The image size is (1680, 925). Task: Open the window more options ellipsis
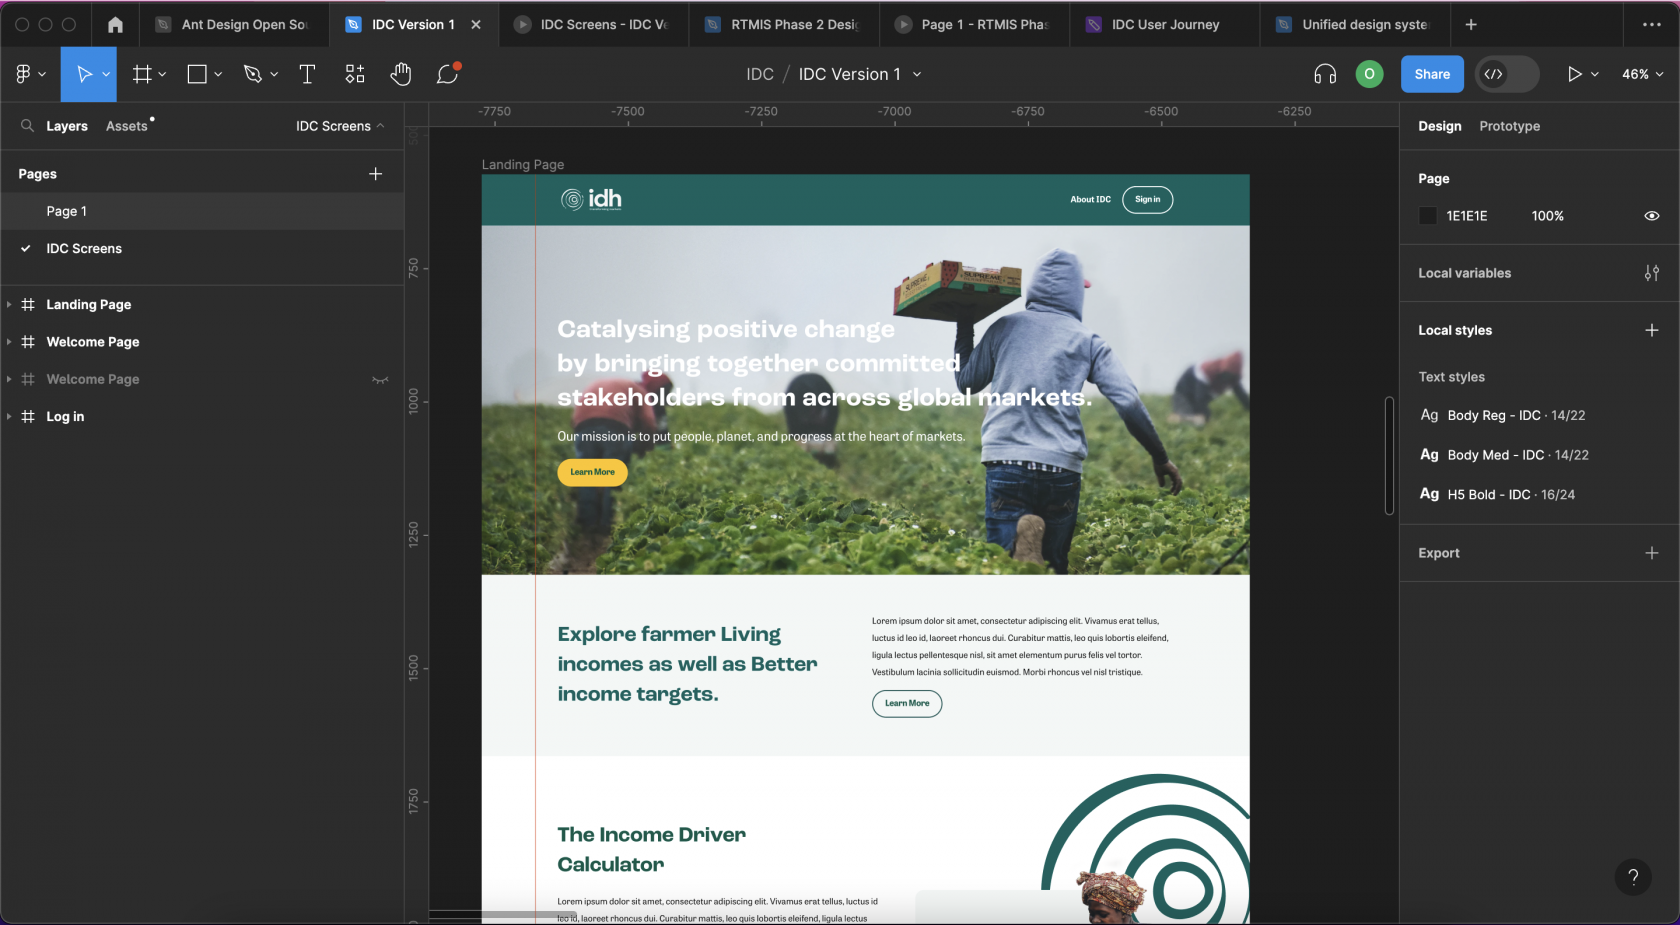point(1651,25)
